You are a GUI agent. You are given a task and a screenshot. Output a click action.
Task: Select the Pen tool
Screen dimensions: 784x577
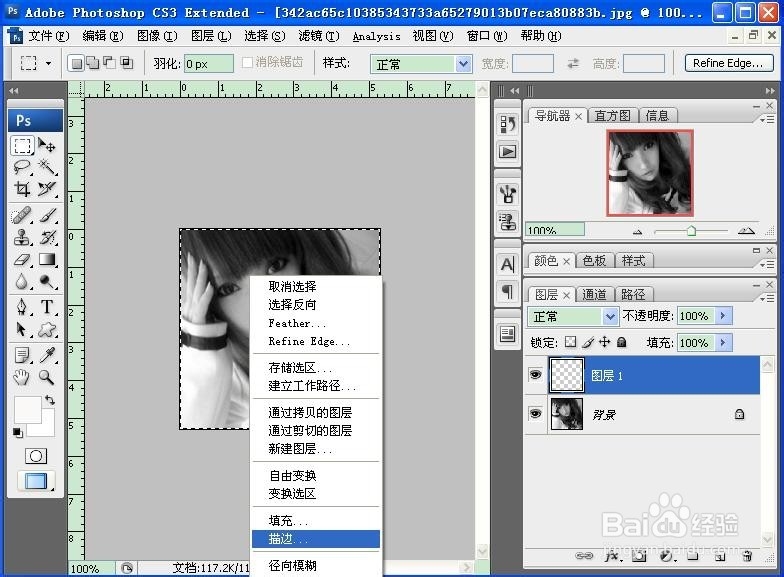[22, 306]
